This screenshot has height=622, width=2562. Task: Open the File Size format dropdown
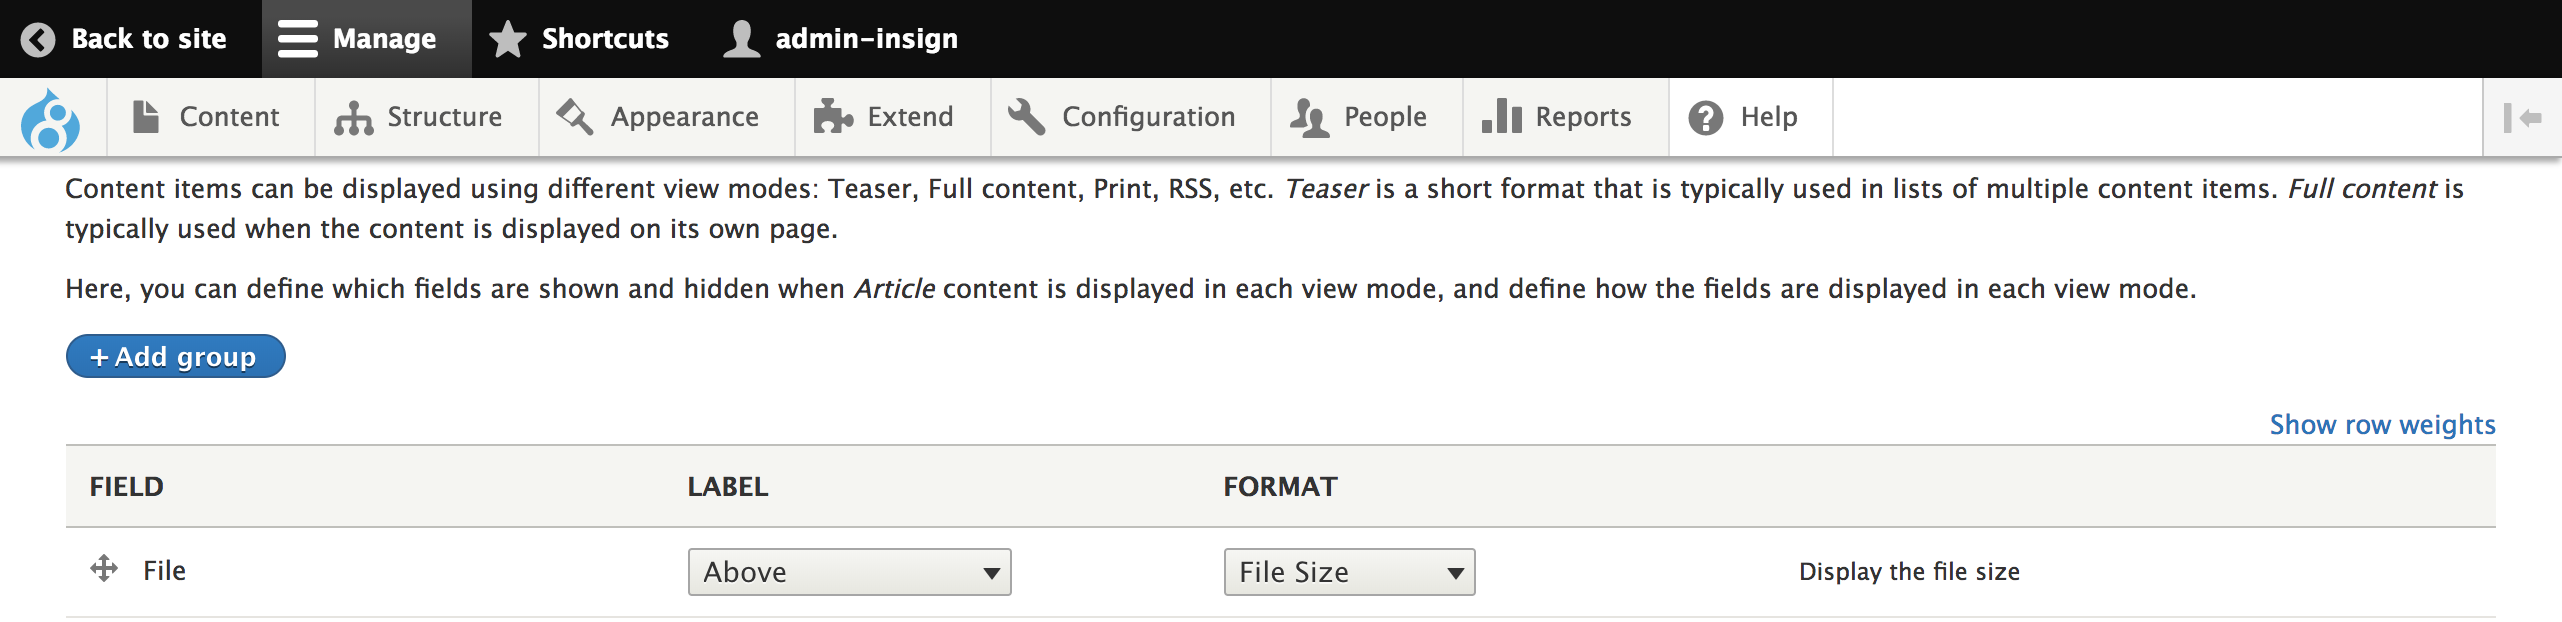(1350, 572)
